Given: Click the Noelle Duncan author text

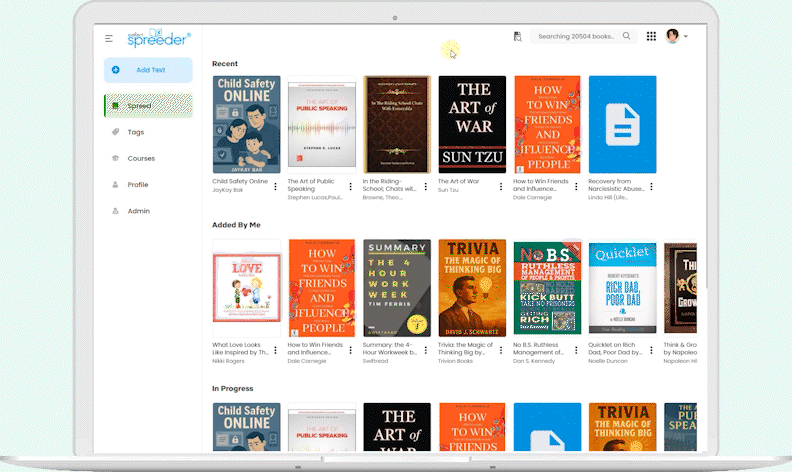Looking at the screenshot, I should pyautogui.click(x=608, y=361).
